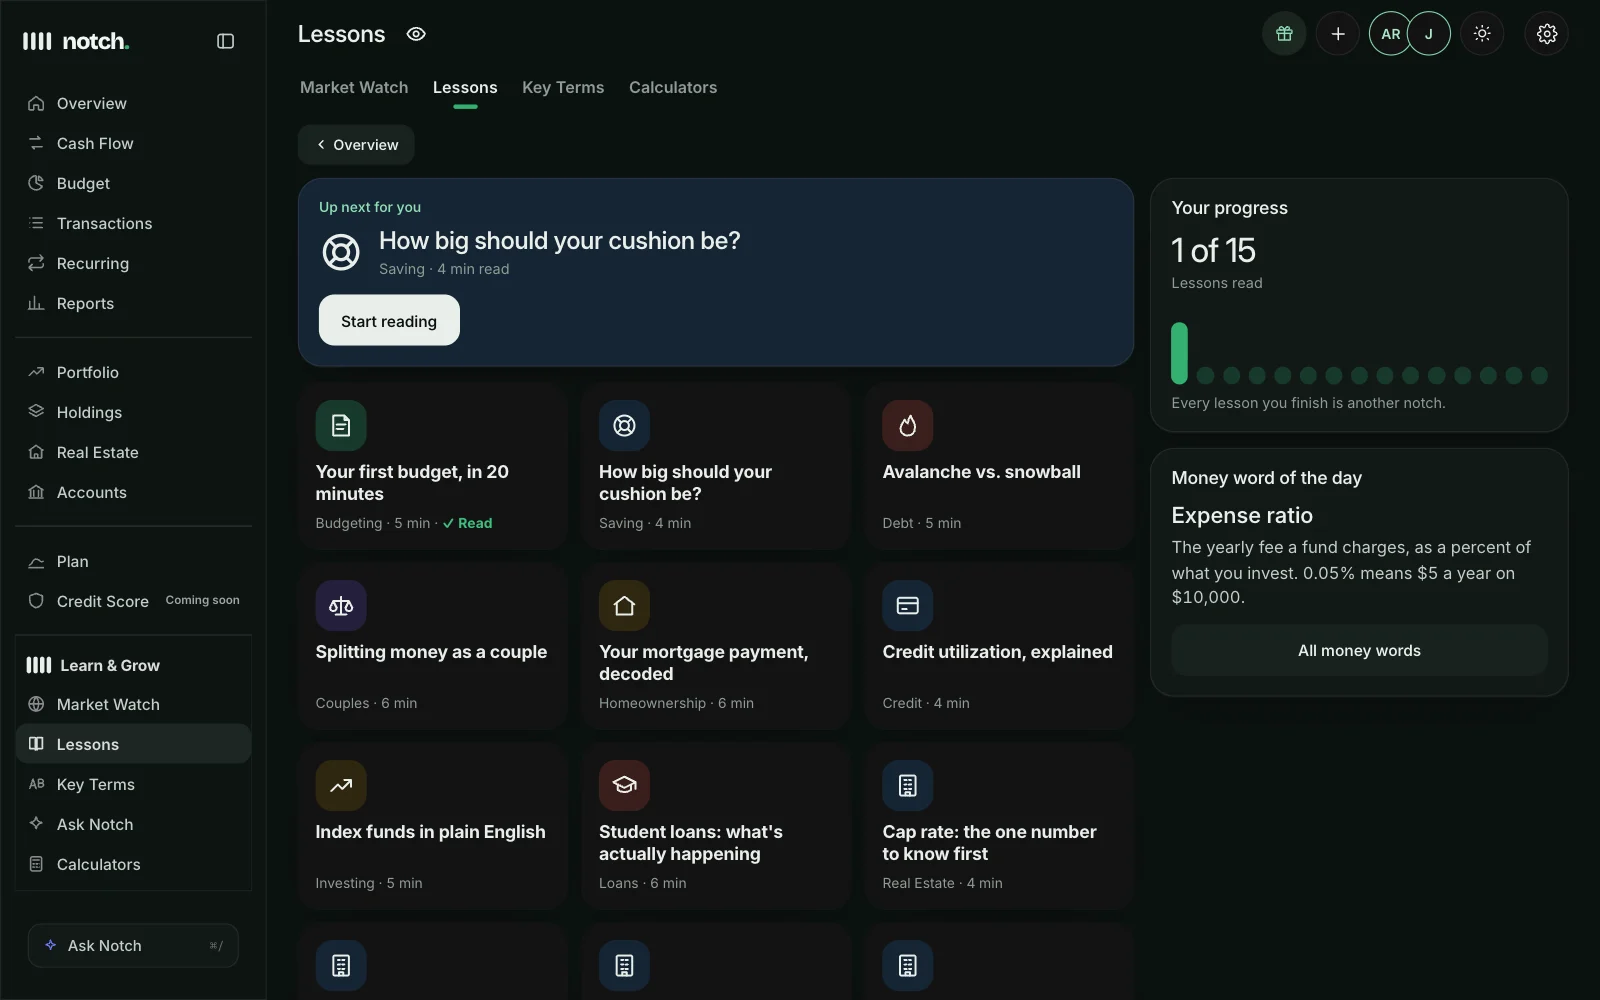The height and width of the screenshot is (1000, 1600).
Task: Click Start reading button
Action: [389, 321]
